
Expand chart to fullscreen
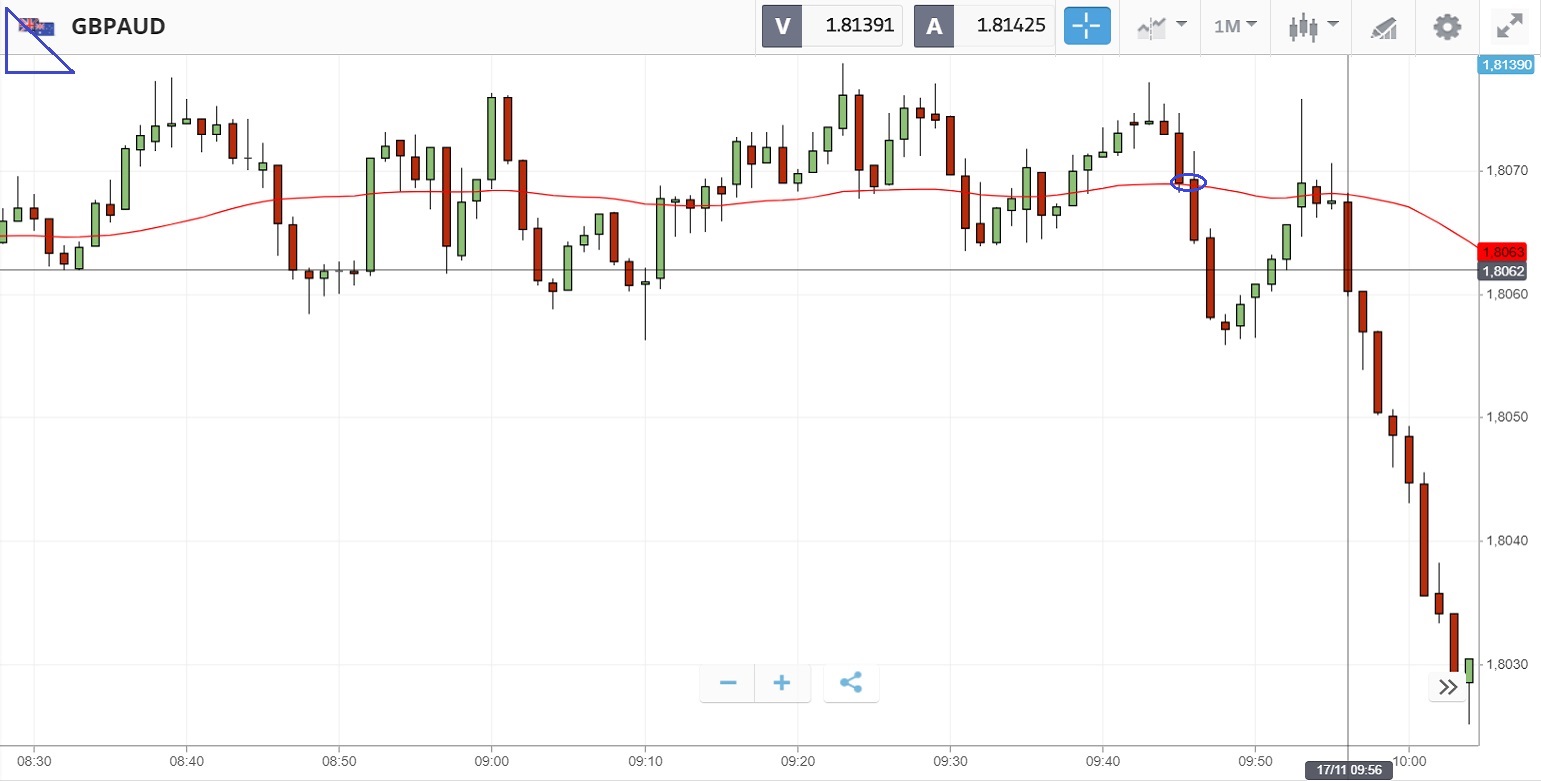click(1509, 26)
